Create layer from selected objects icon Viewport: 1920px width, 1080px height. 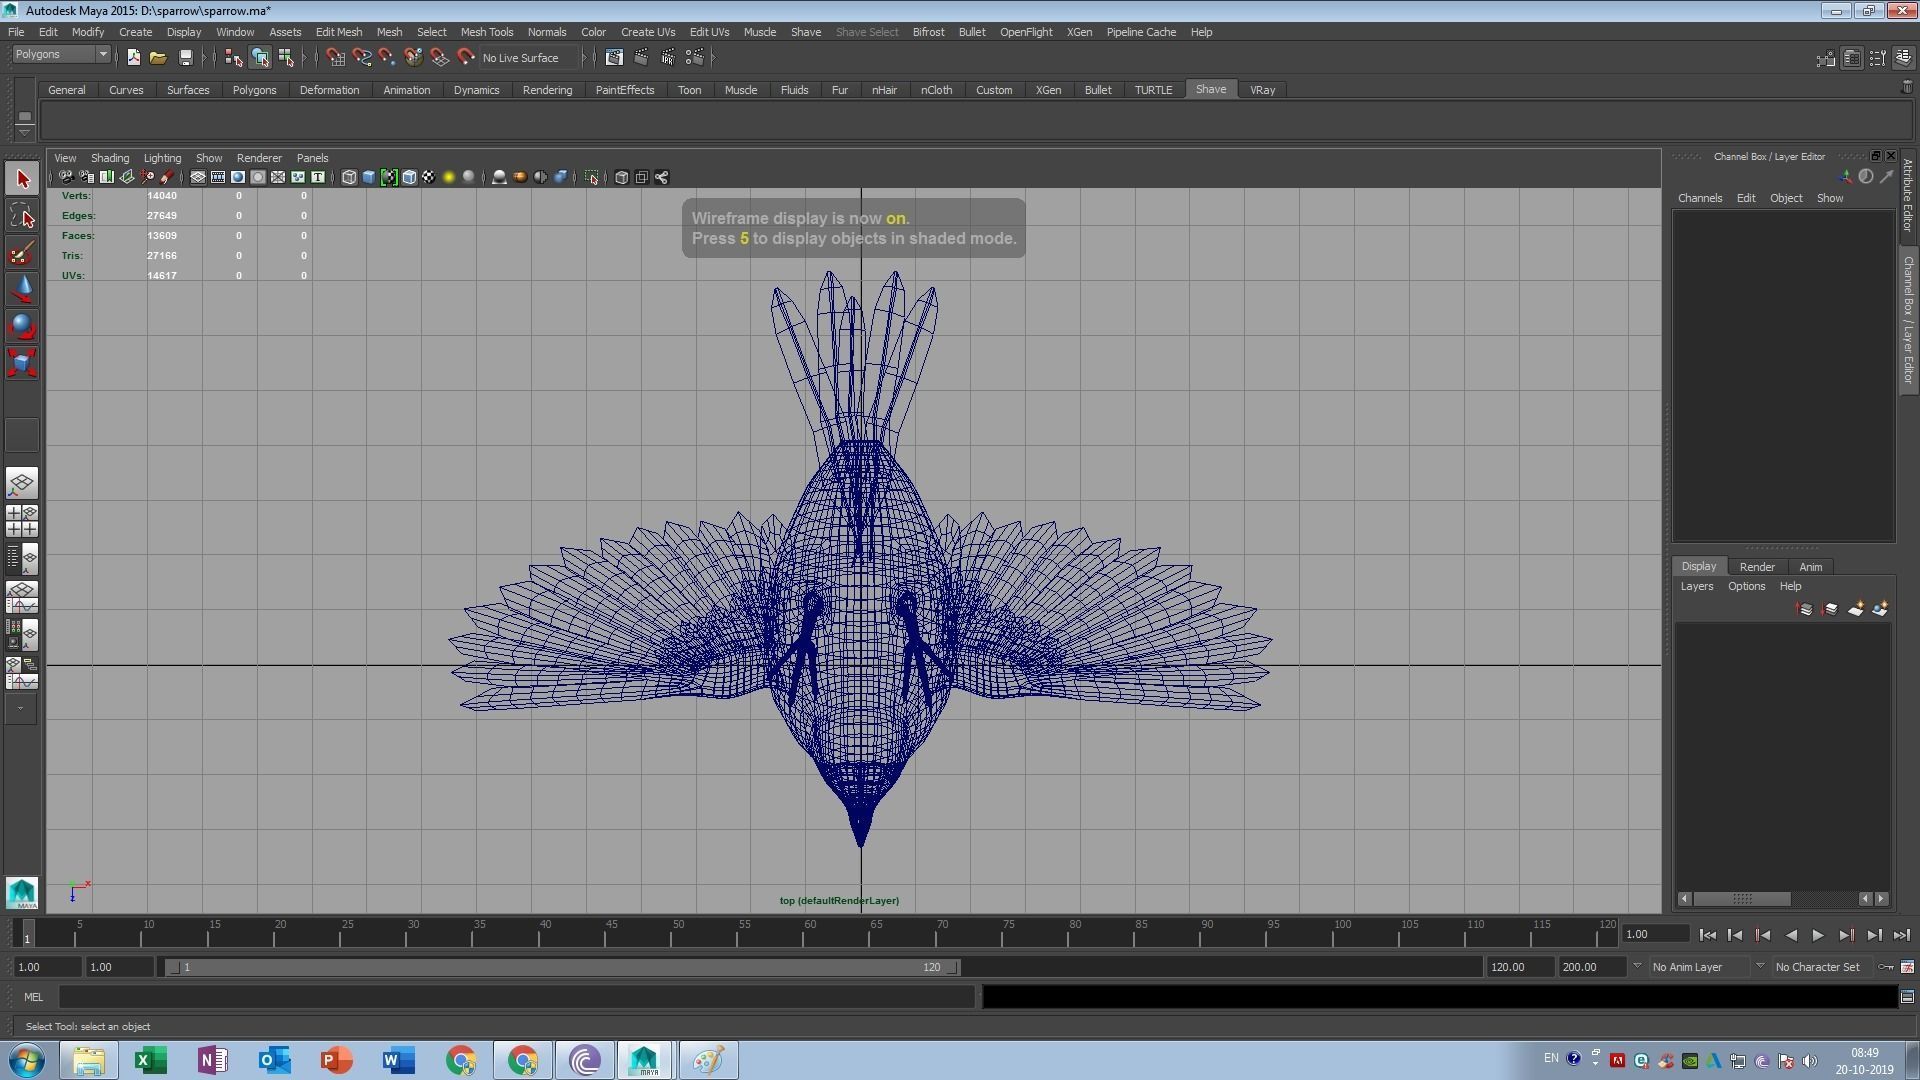click(1880, 609)
